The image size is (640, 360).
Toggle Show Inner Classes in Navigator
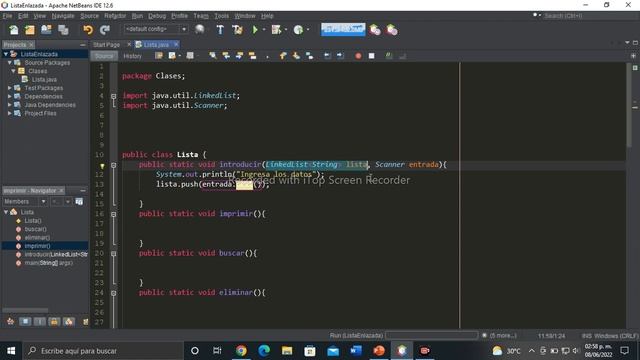69,322
